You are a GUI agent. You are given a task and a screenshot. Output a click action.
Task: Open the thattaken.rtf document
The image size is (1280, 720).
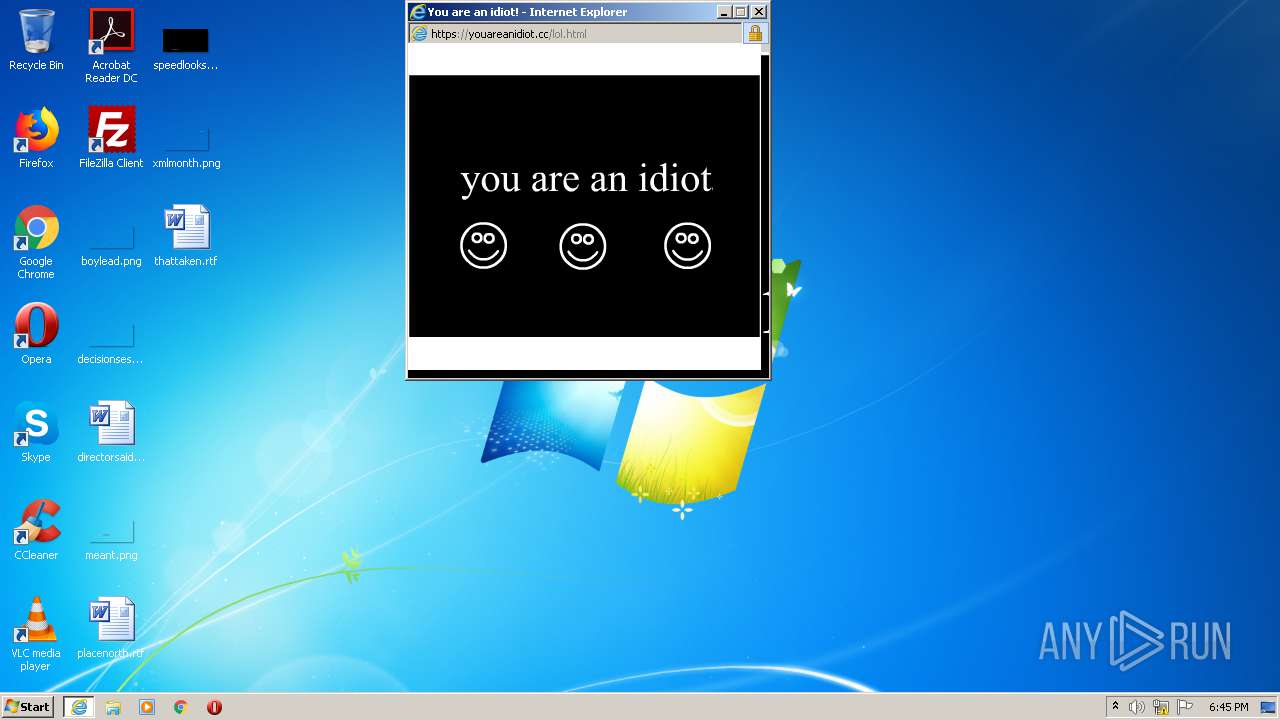(186, 236)
